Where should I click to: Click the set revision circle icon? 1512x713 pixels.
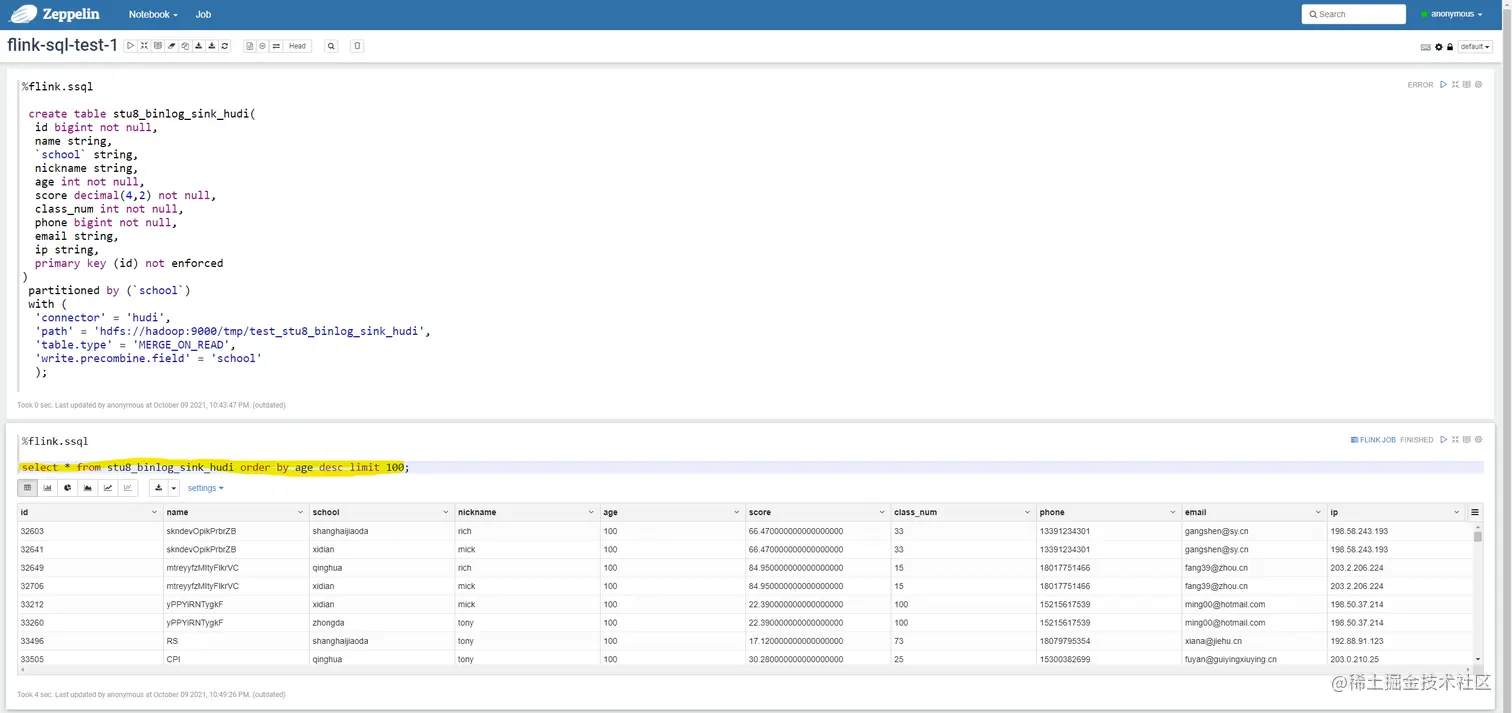pyautogui.click(x=262, y=46)
